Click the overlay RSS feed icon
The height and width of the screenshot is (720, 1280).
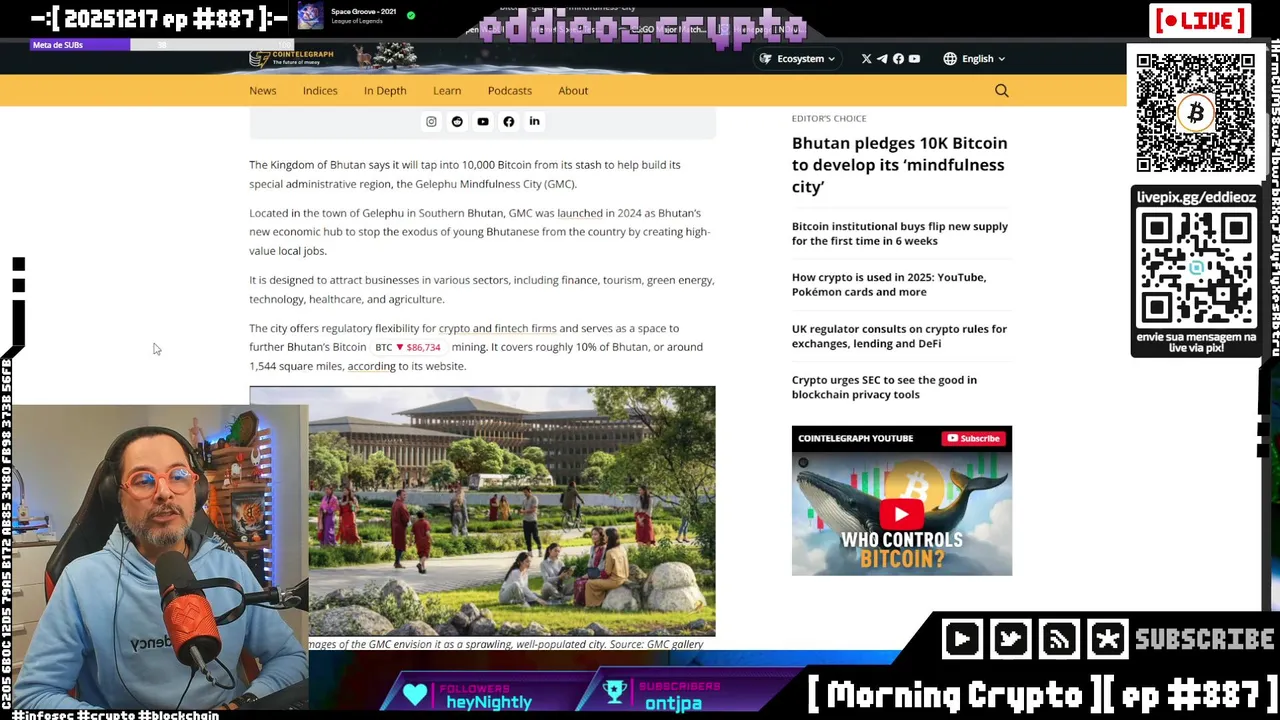tap(1059, 639)
